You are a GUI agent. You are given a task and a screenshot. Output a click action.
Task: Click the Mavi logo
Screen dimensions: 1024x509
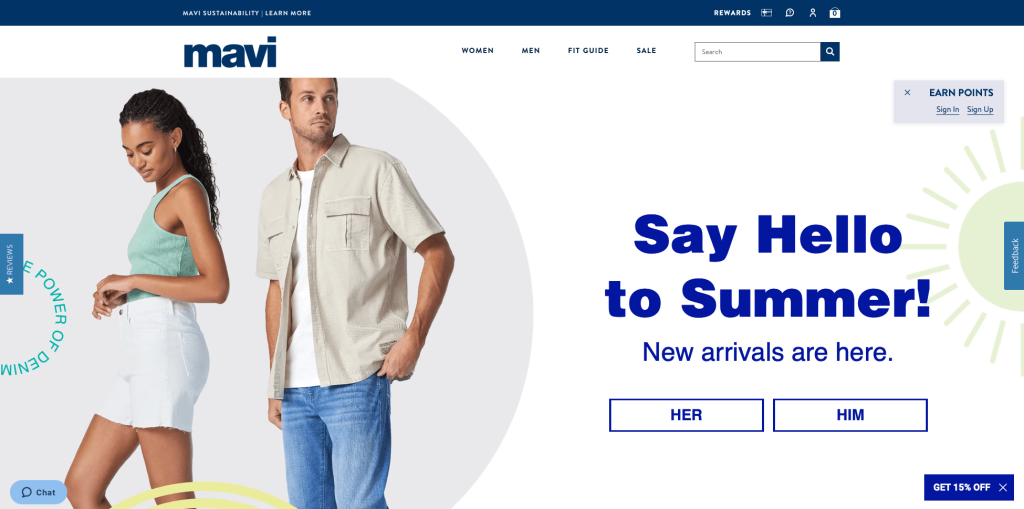coord(230,52)
